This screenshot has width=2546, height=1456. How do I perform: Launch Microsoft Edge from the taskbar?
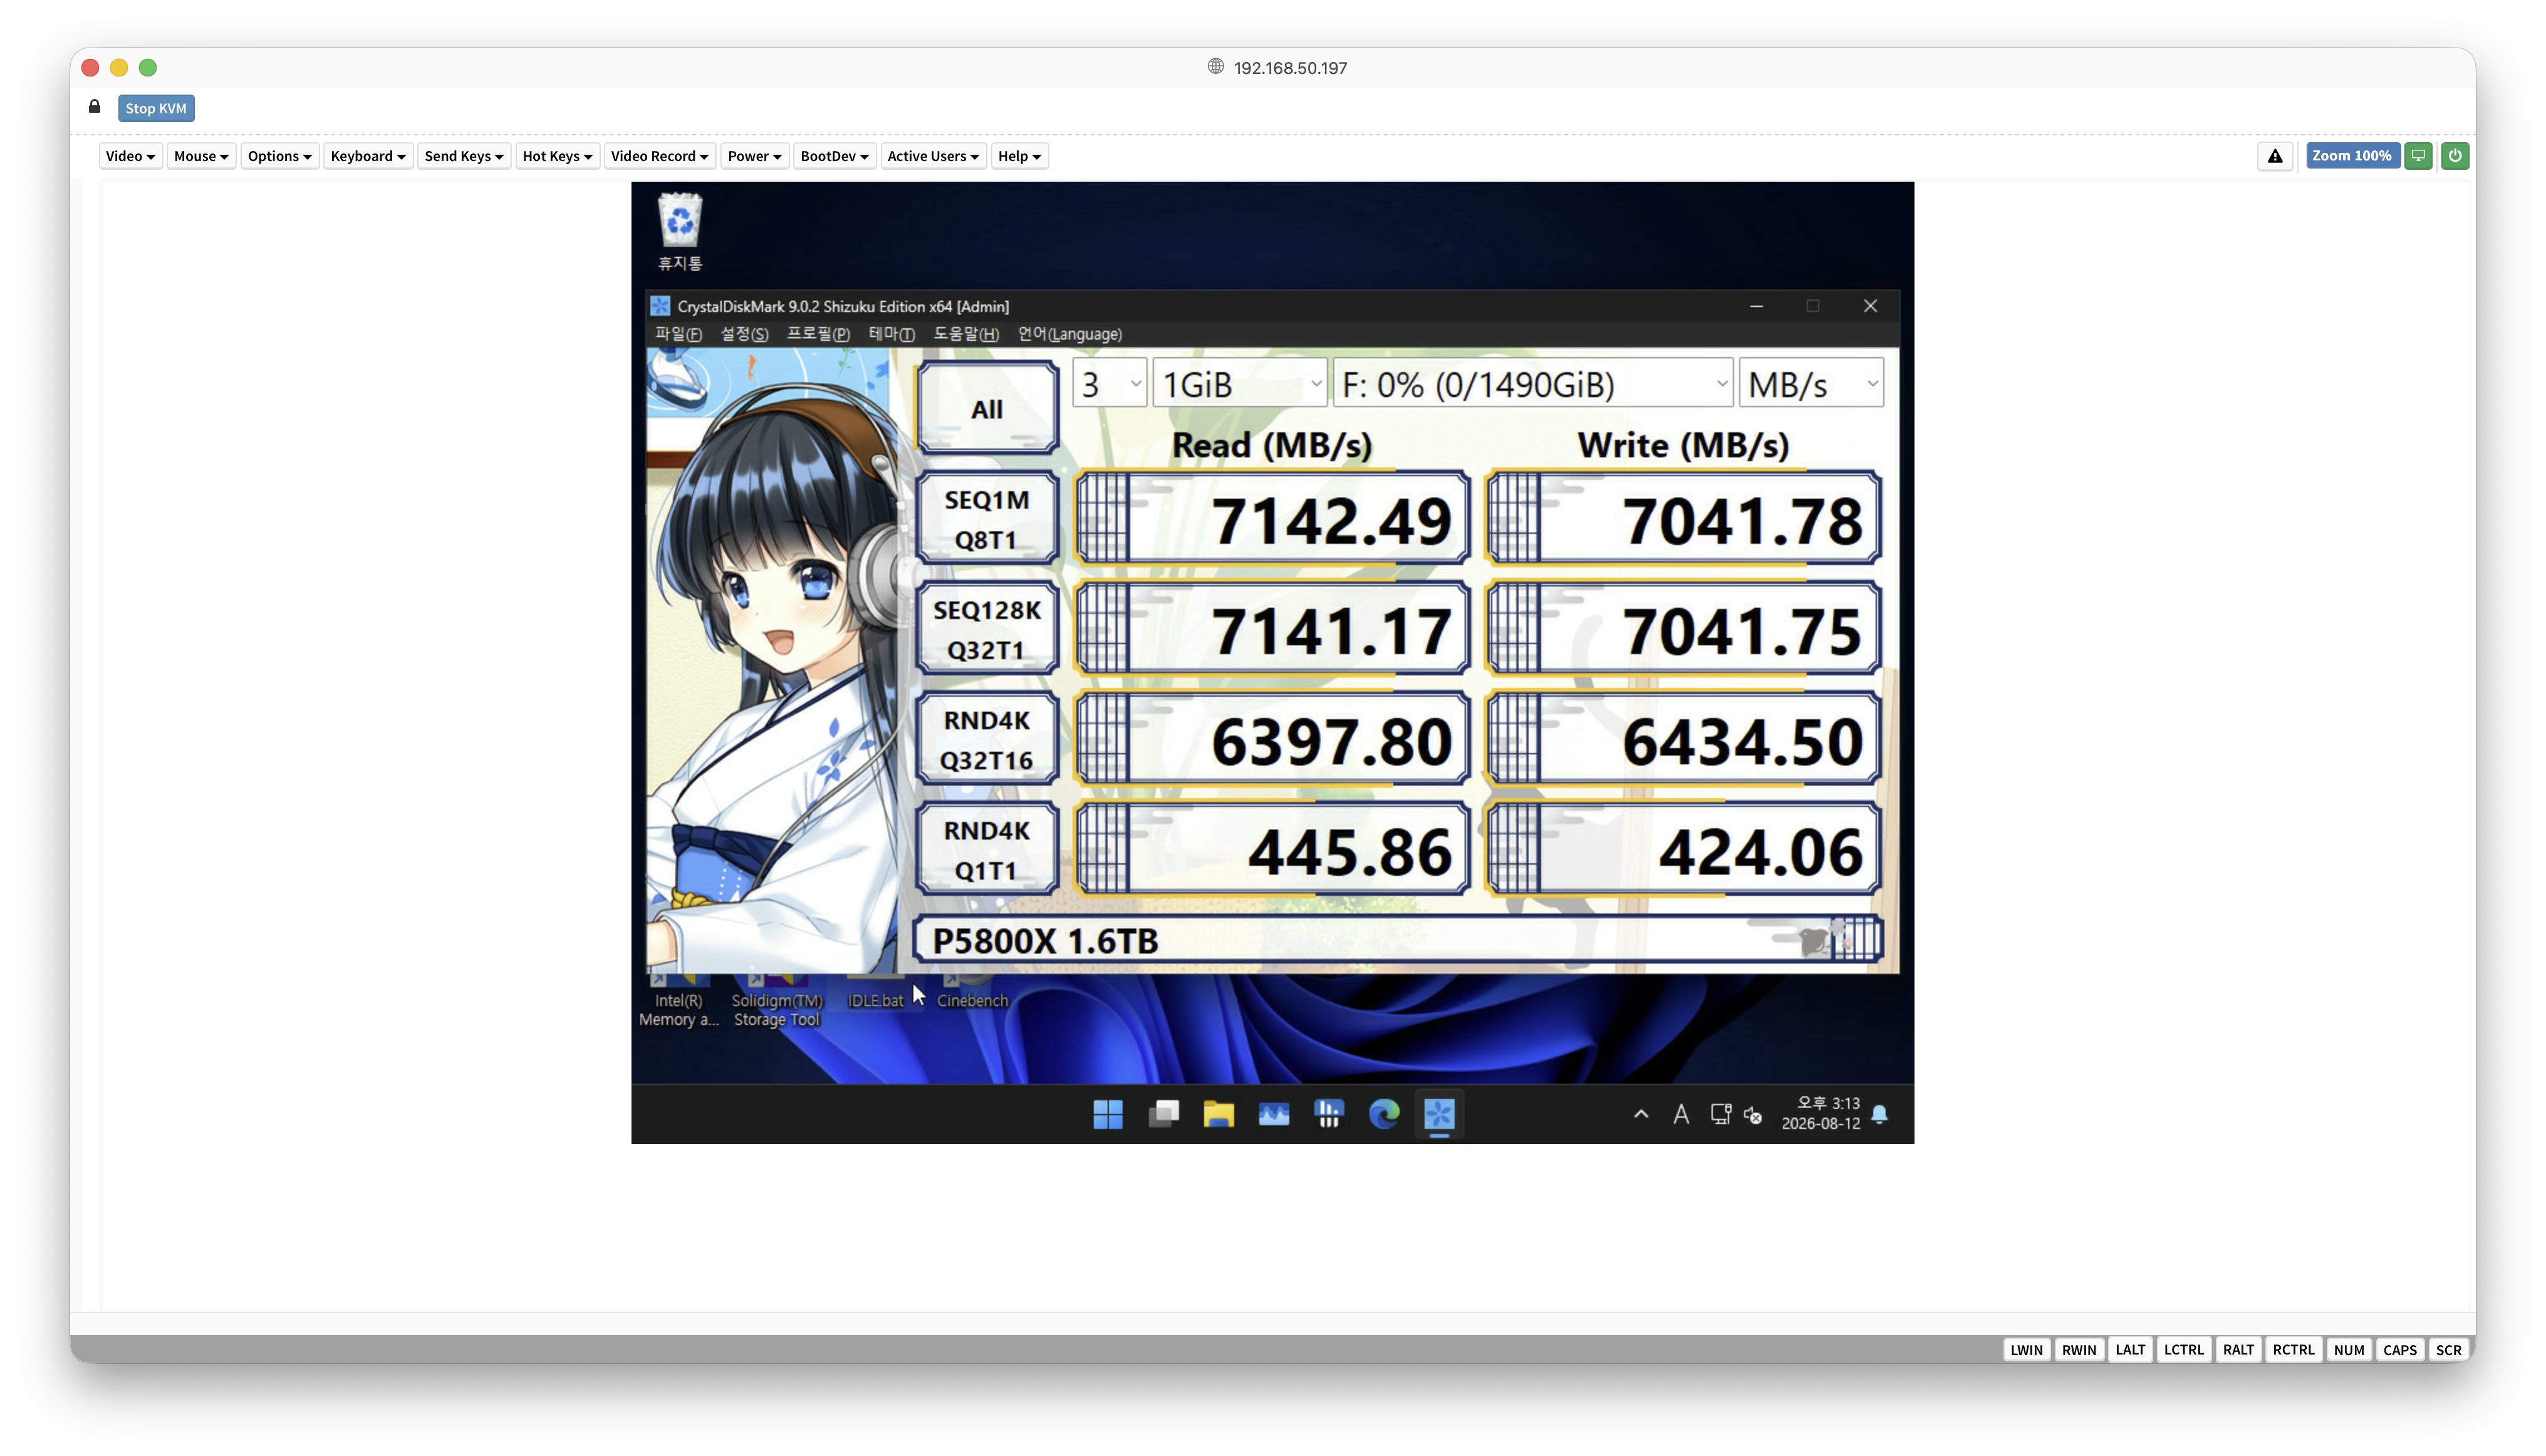(x=1384, y=1114)
